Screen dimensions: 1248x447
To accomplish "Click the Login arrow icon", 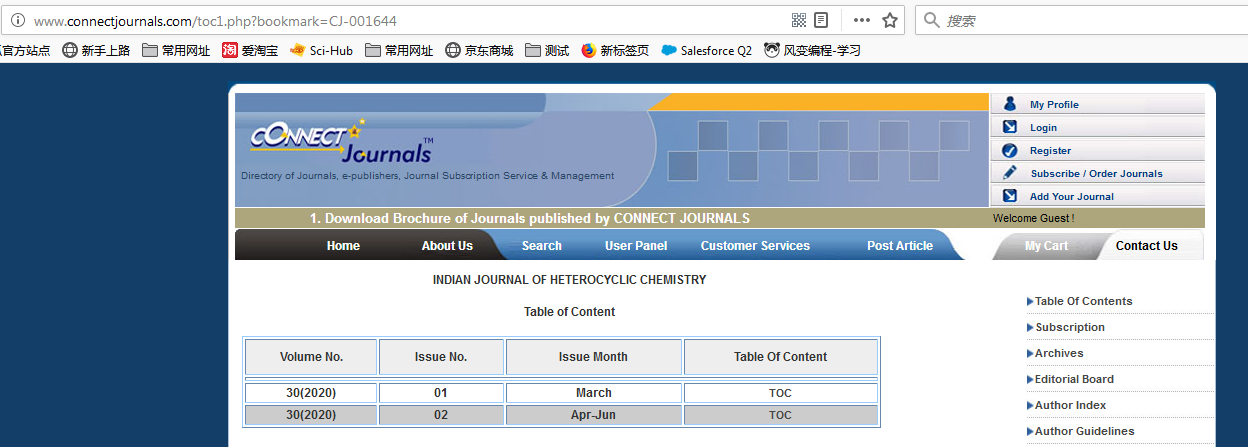I will 1009,127.
